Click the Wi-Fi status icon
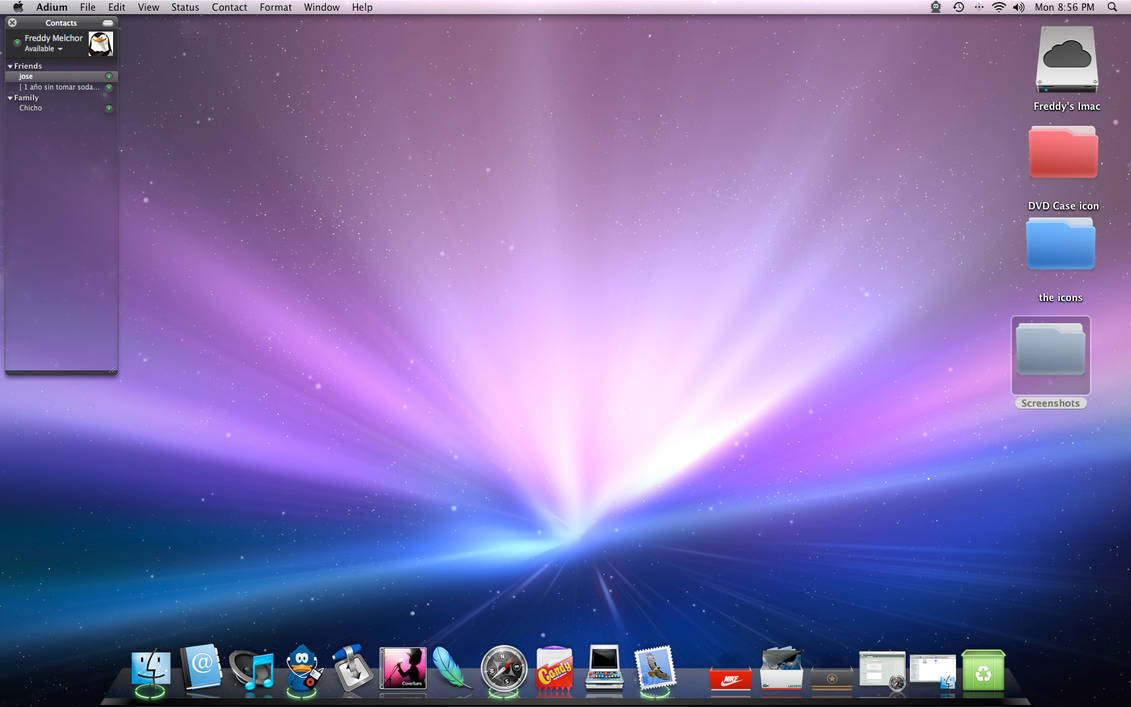1131x707 pixels. pyautogui.click(x=998, y=7)
